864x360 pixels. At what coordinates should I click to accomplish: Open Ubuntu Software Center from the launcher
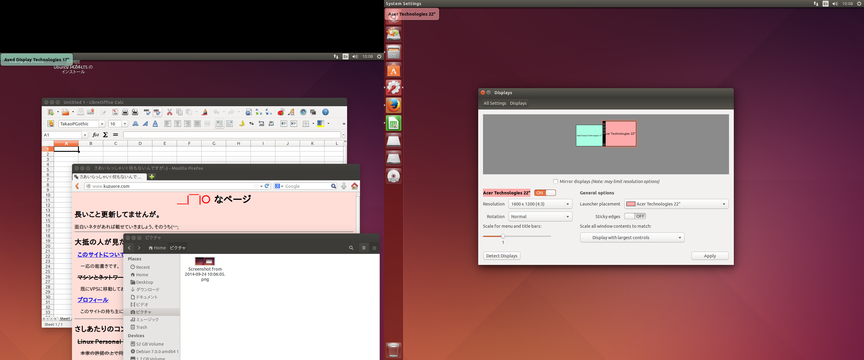(x=393, y=69)
